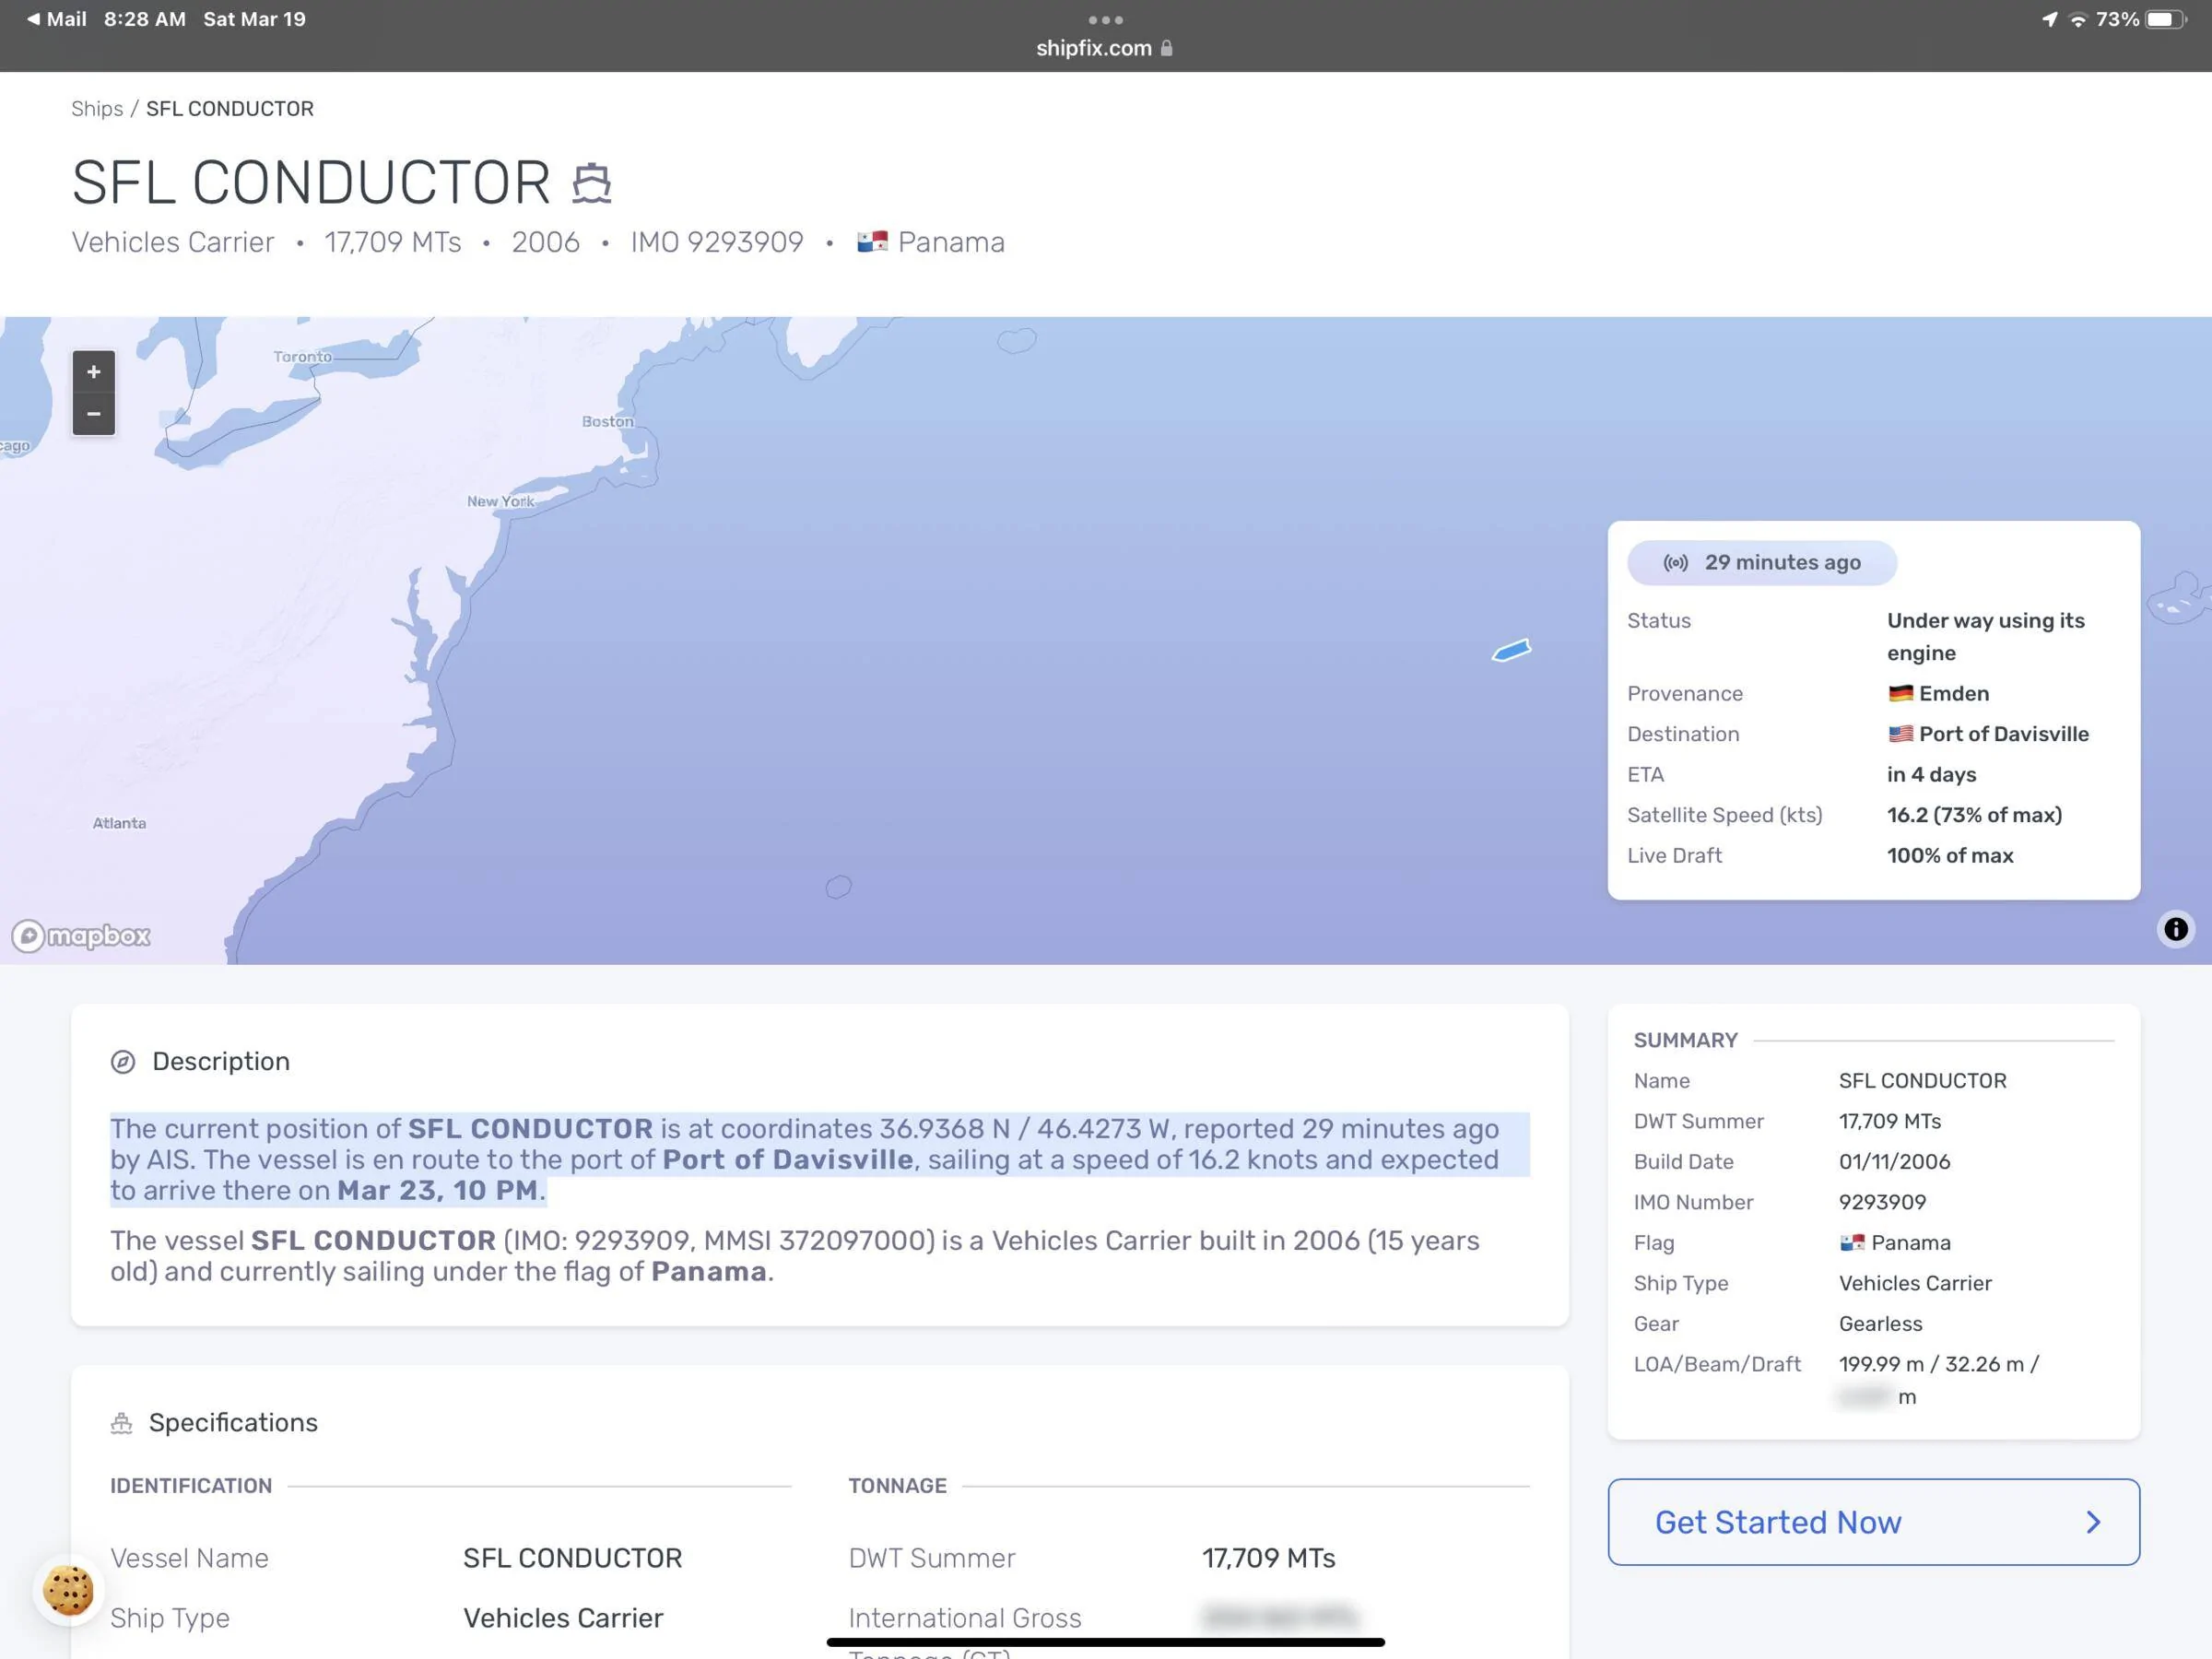Zoom out on the map
The image size is (2212, 1659).
pos(93,414)
